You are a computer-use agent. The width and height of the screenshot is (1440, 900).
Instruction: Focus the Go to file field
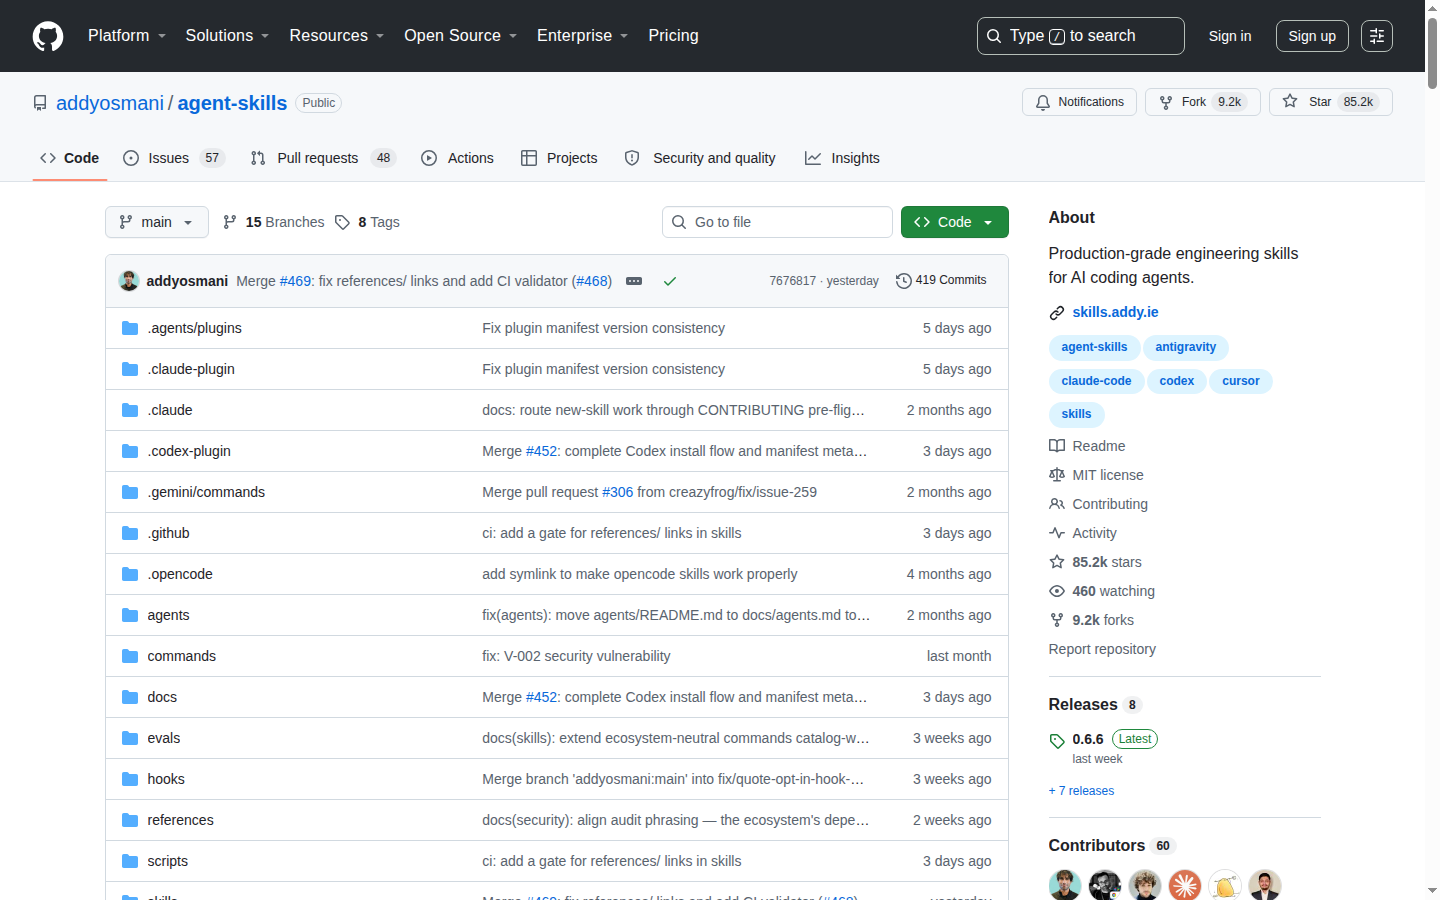(777, 222)
